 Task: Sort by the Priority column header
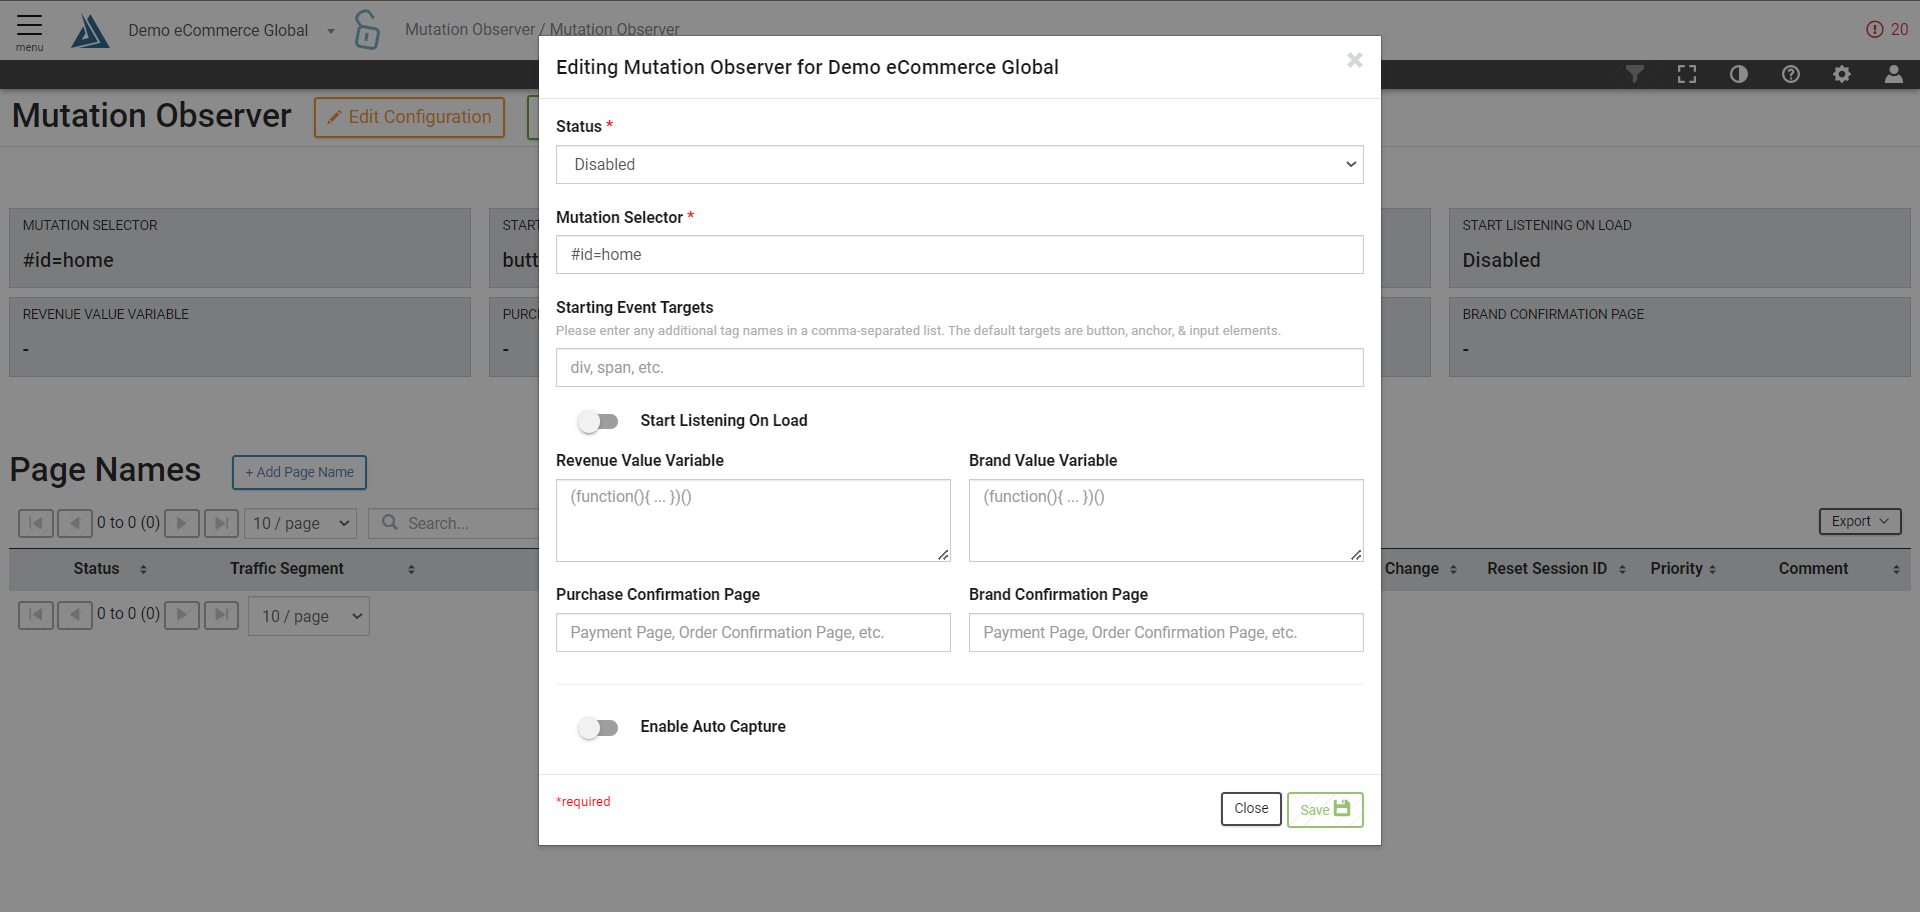pos(1683,569)
